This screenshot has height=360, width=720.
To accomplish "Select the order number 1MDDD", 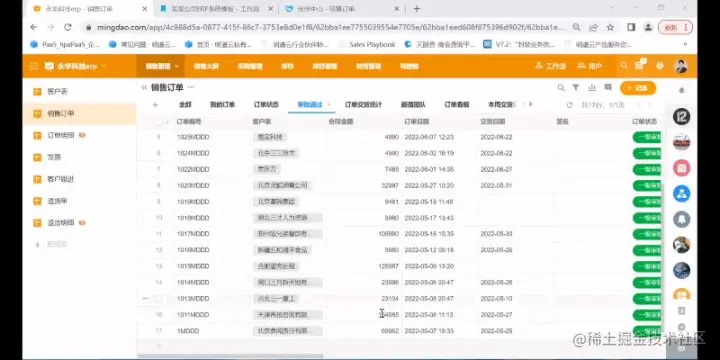I will coord(188,331).
